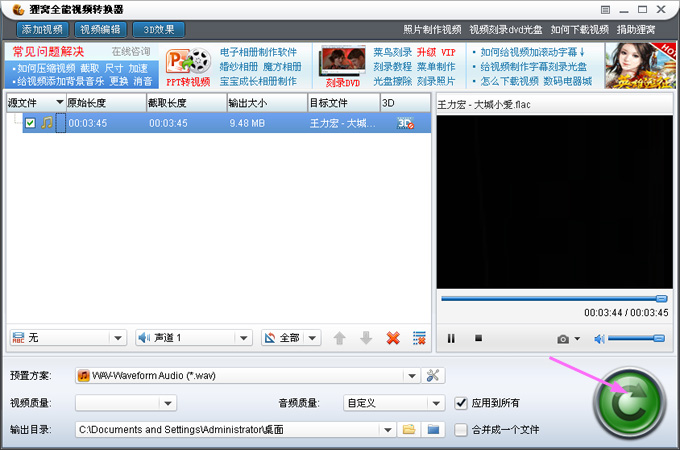Click 捐助狸窝 link
680x450 pixels.
point(636,29)
